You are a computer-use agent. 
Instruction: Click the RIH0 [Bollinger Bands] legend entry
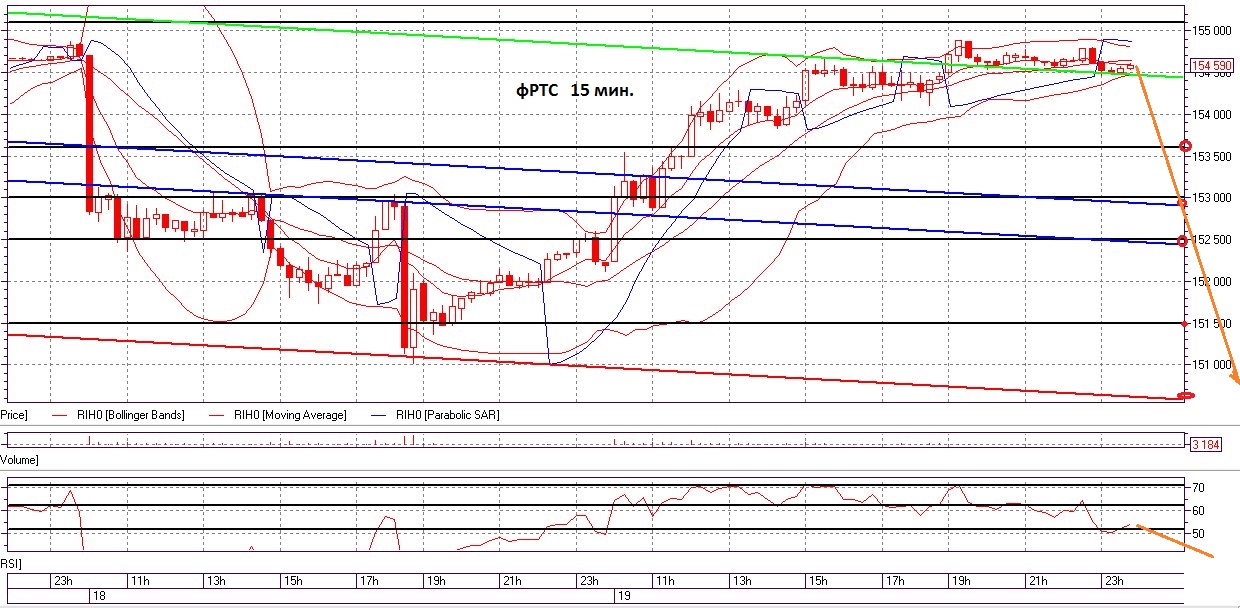click(x=129, y=414)
